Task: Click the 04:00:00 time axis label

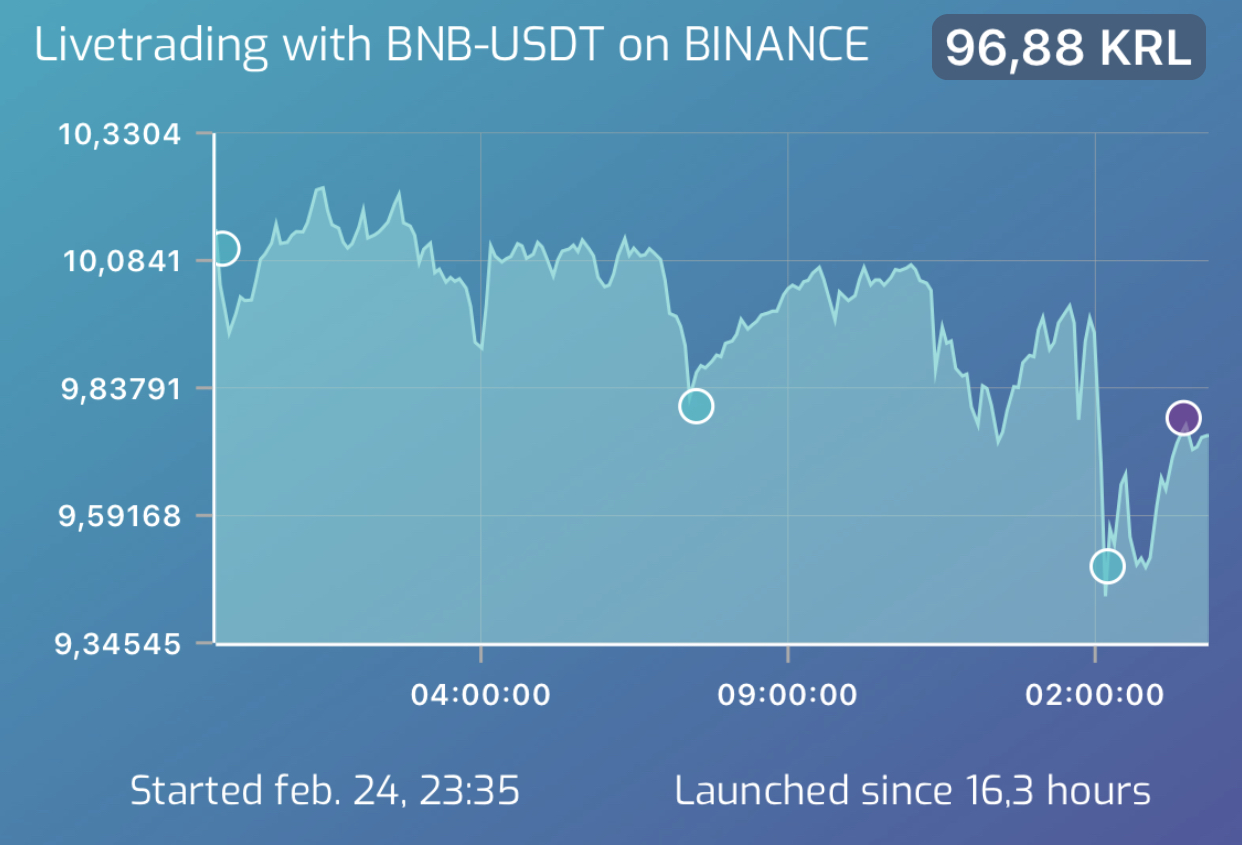Action: coord(481,694)
